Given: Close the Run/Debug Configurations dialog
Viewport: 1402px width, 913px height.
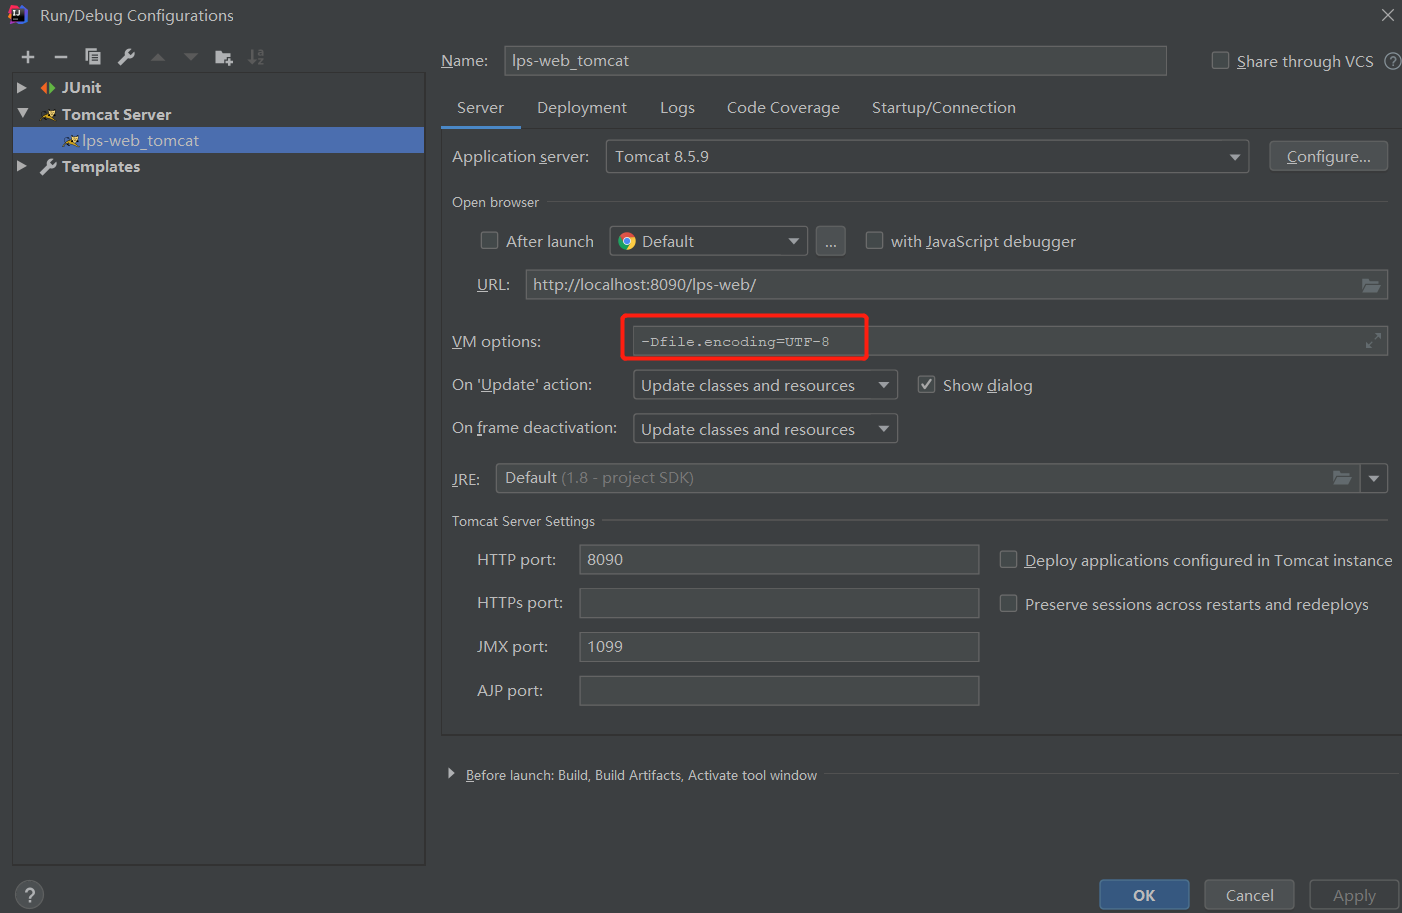Looking at the screenshot, I should 1387,15.
